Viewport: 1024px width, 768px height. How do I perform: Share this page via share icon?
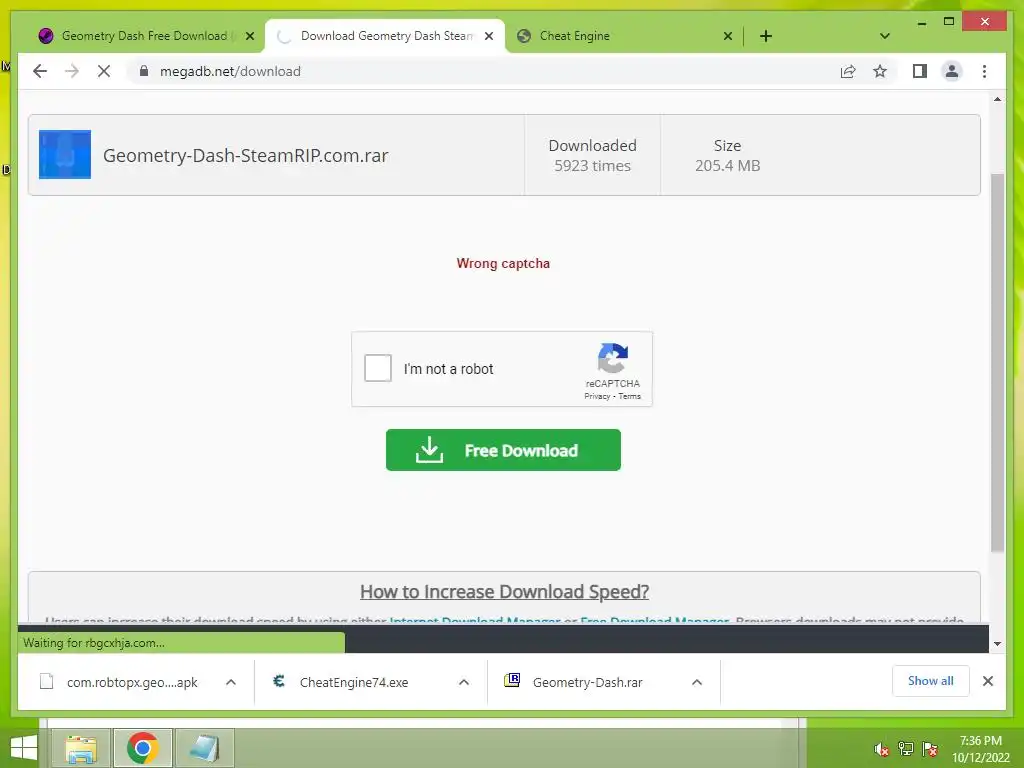point(848,71)
